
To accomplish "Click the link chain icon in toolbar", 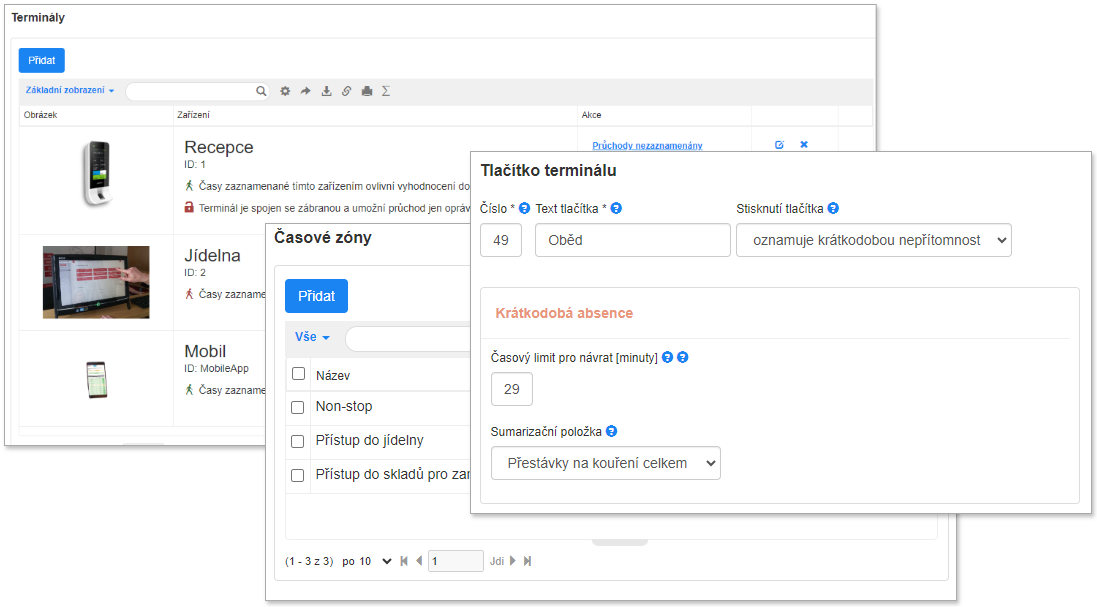I will 346,91.
